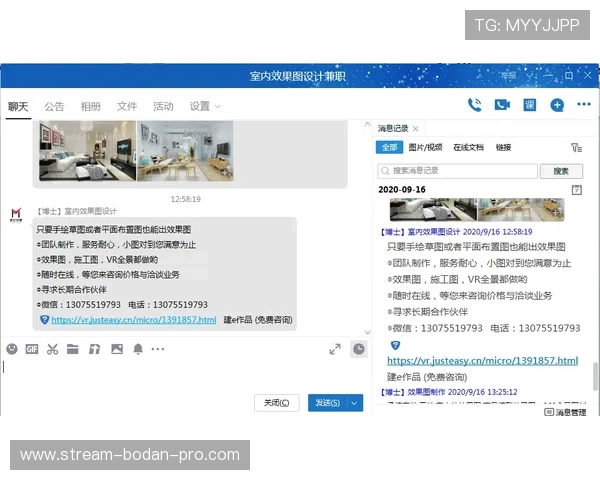
Task: Open the 文件 files tab
Action: [x=127, y=106]
